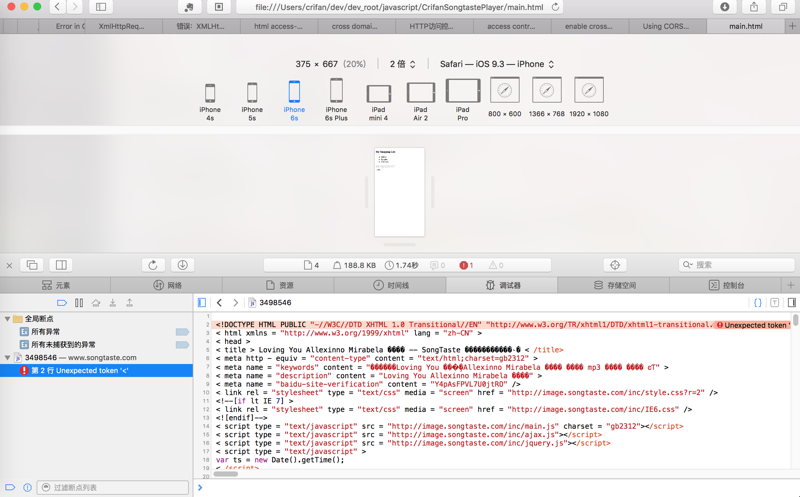Go forward in the source view history
This screenshot has width=800, height=497.
click(x=235, y=303)
